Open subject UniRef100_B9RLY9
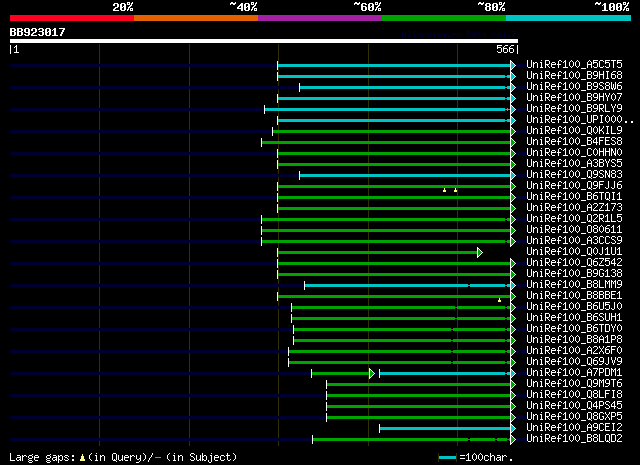 coord(574,108)
